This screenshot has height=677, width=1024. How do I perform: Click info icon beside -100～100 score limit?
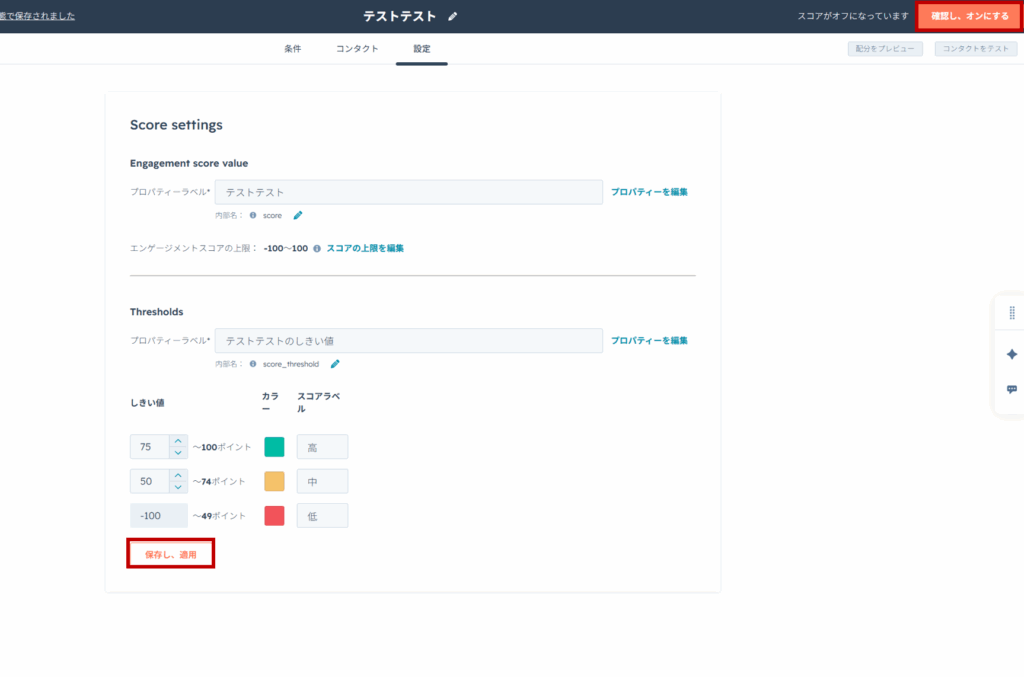click(x=317, y=249)
